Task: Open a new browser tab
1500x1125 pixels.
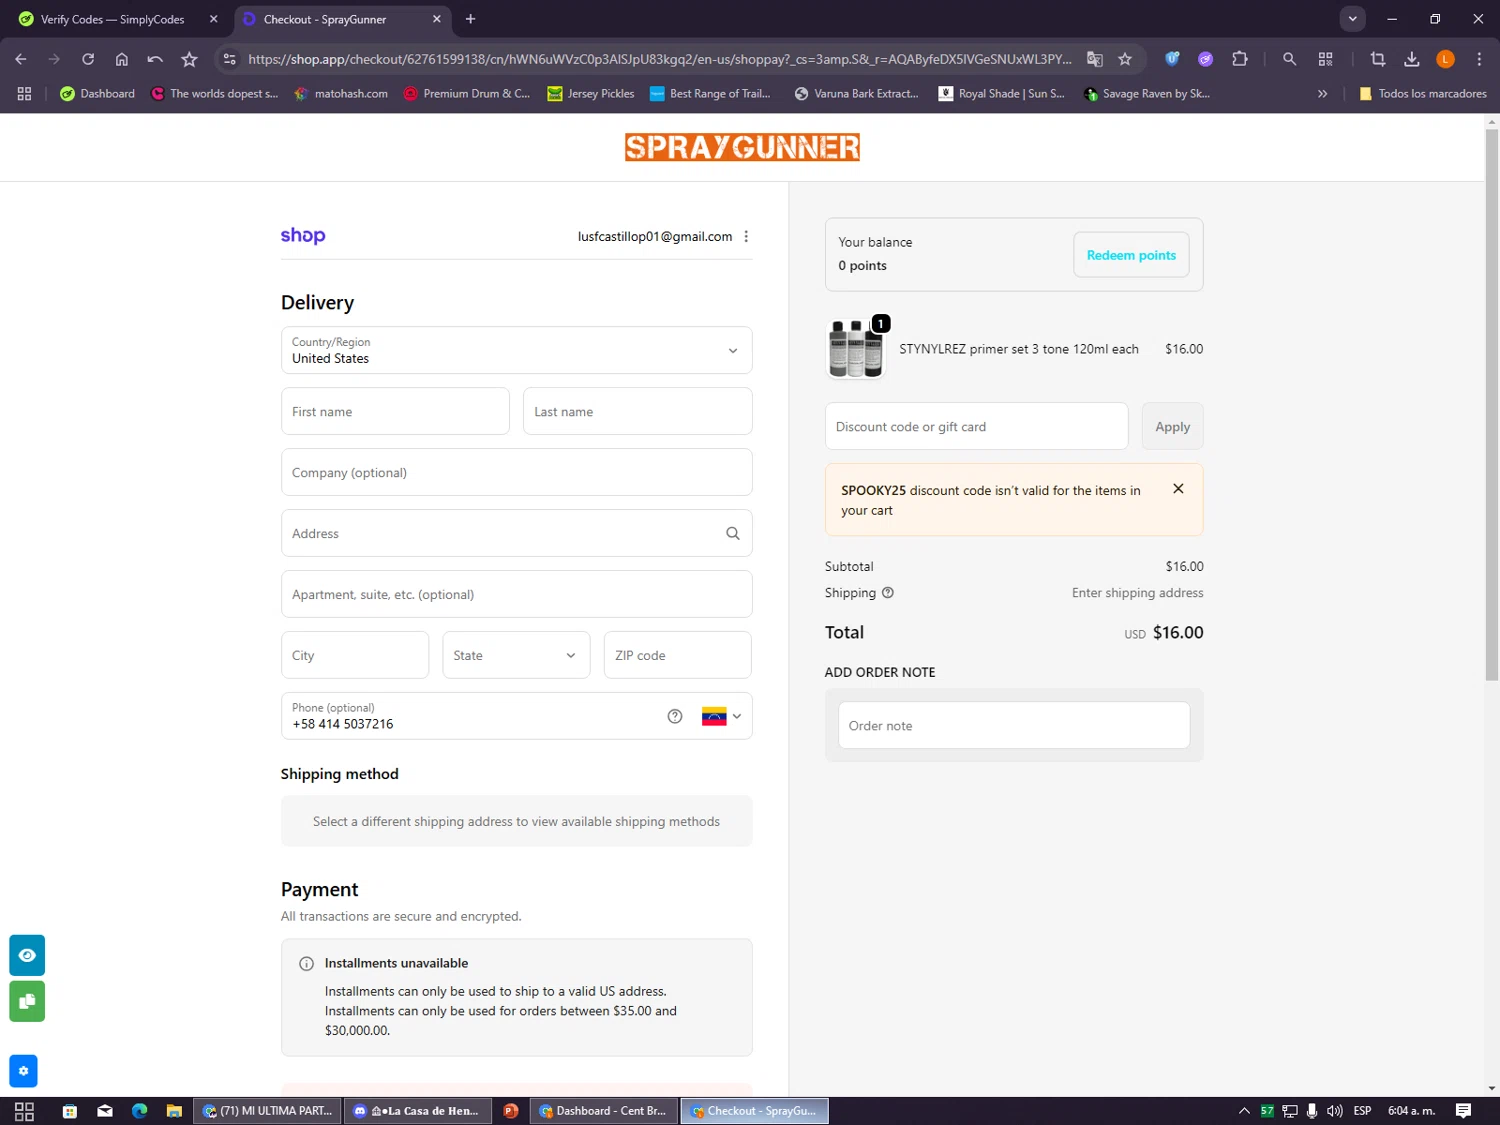Action: [x=470, y=19]
